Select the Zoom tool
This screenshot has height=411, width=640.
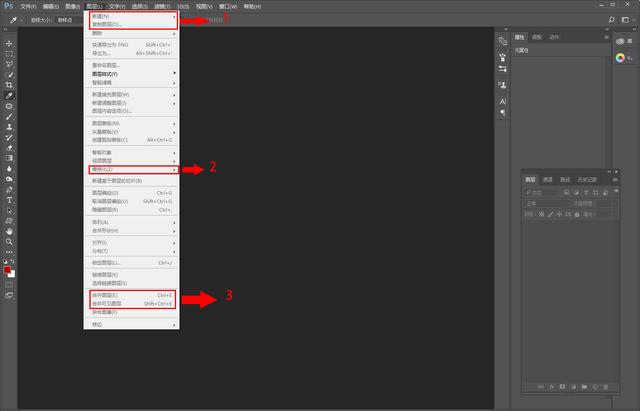pos(9,242)
